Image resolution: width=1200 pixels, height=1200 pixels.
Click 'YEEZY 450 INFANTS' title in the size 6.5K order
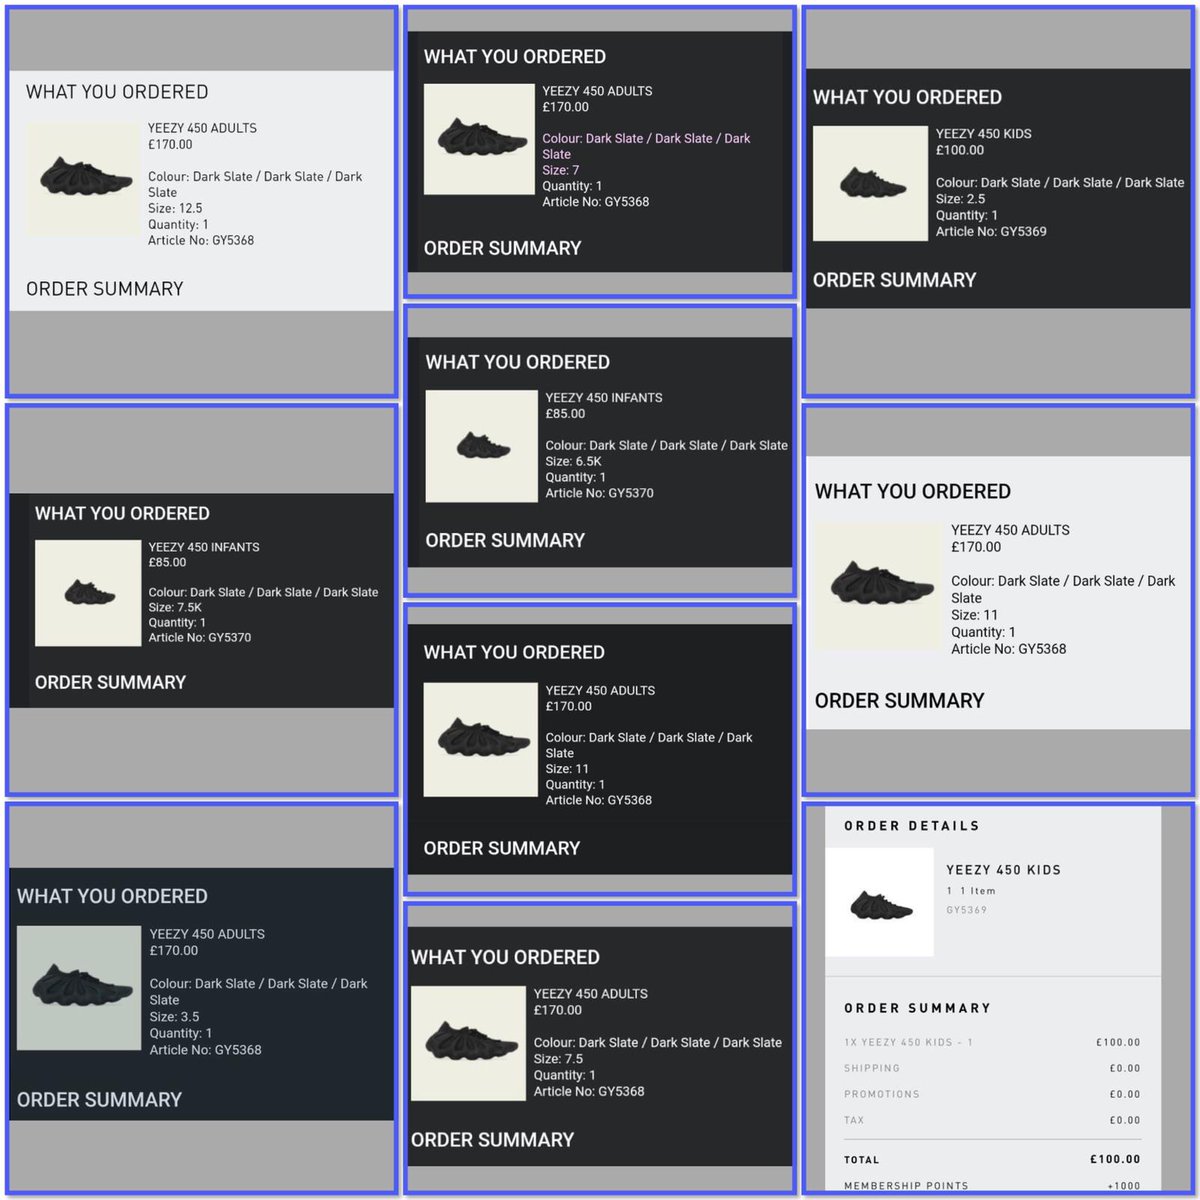(x=604, y=398)
